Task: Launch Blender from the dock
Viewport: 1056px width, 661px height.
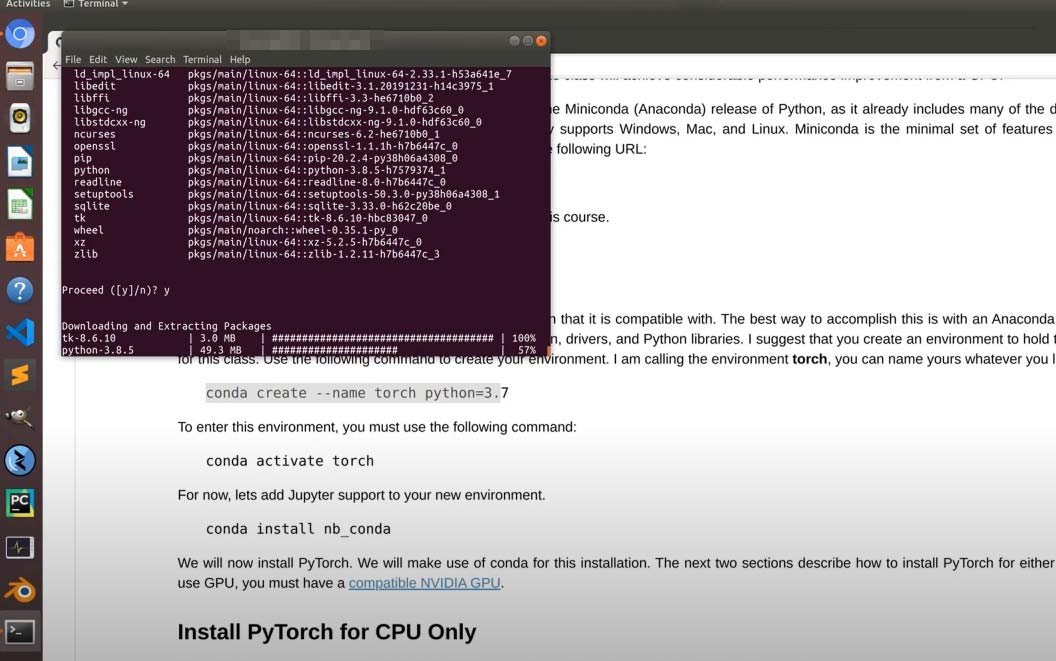Action: [x=20, y=590]
